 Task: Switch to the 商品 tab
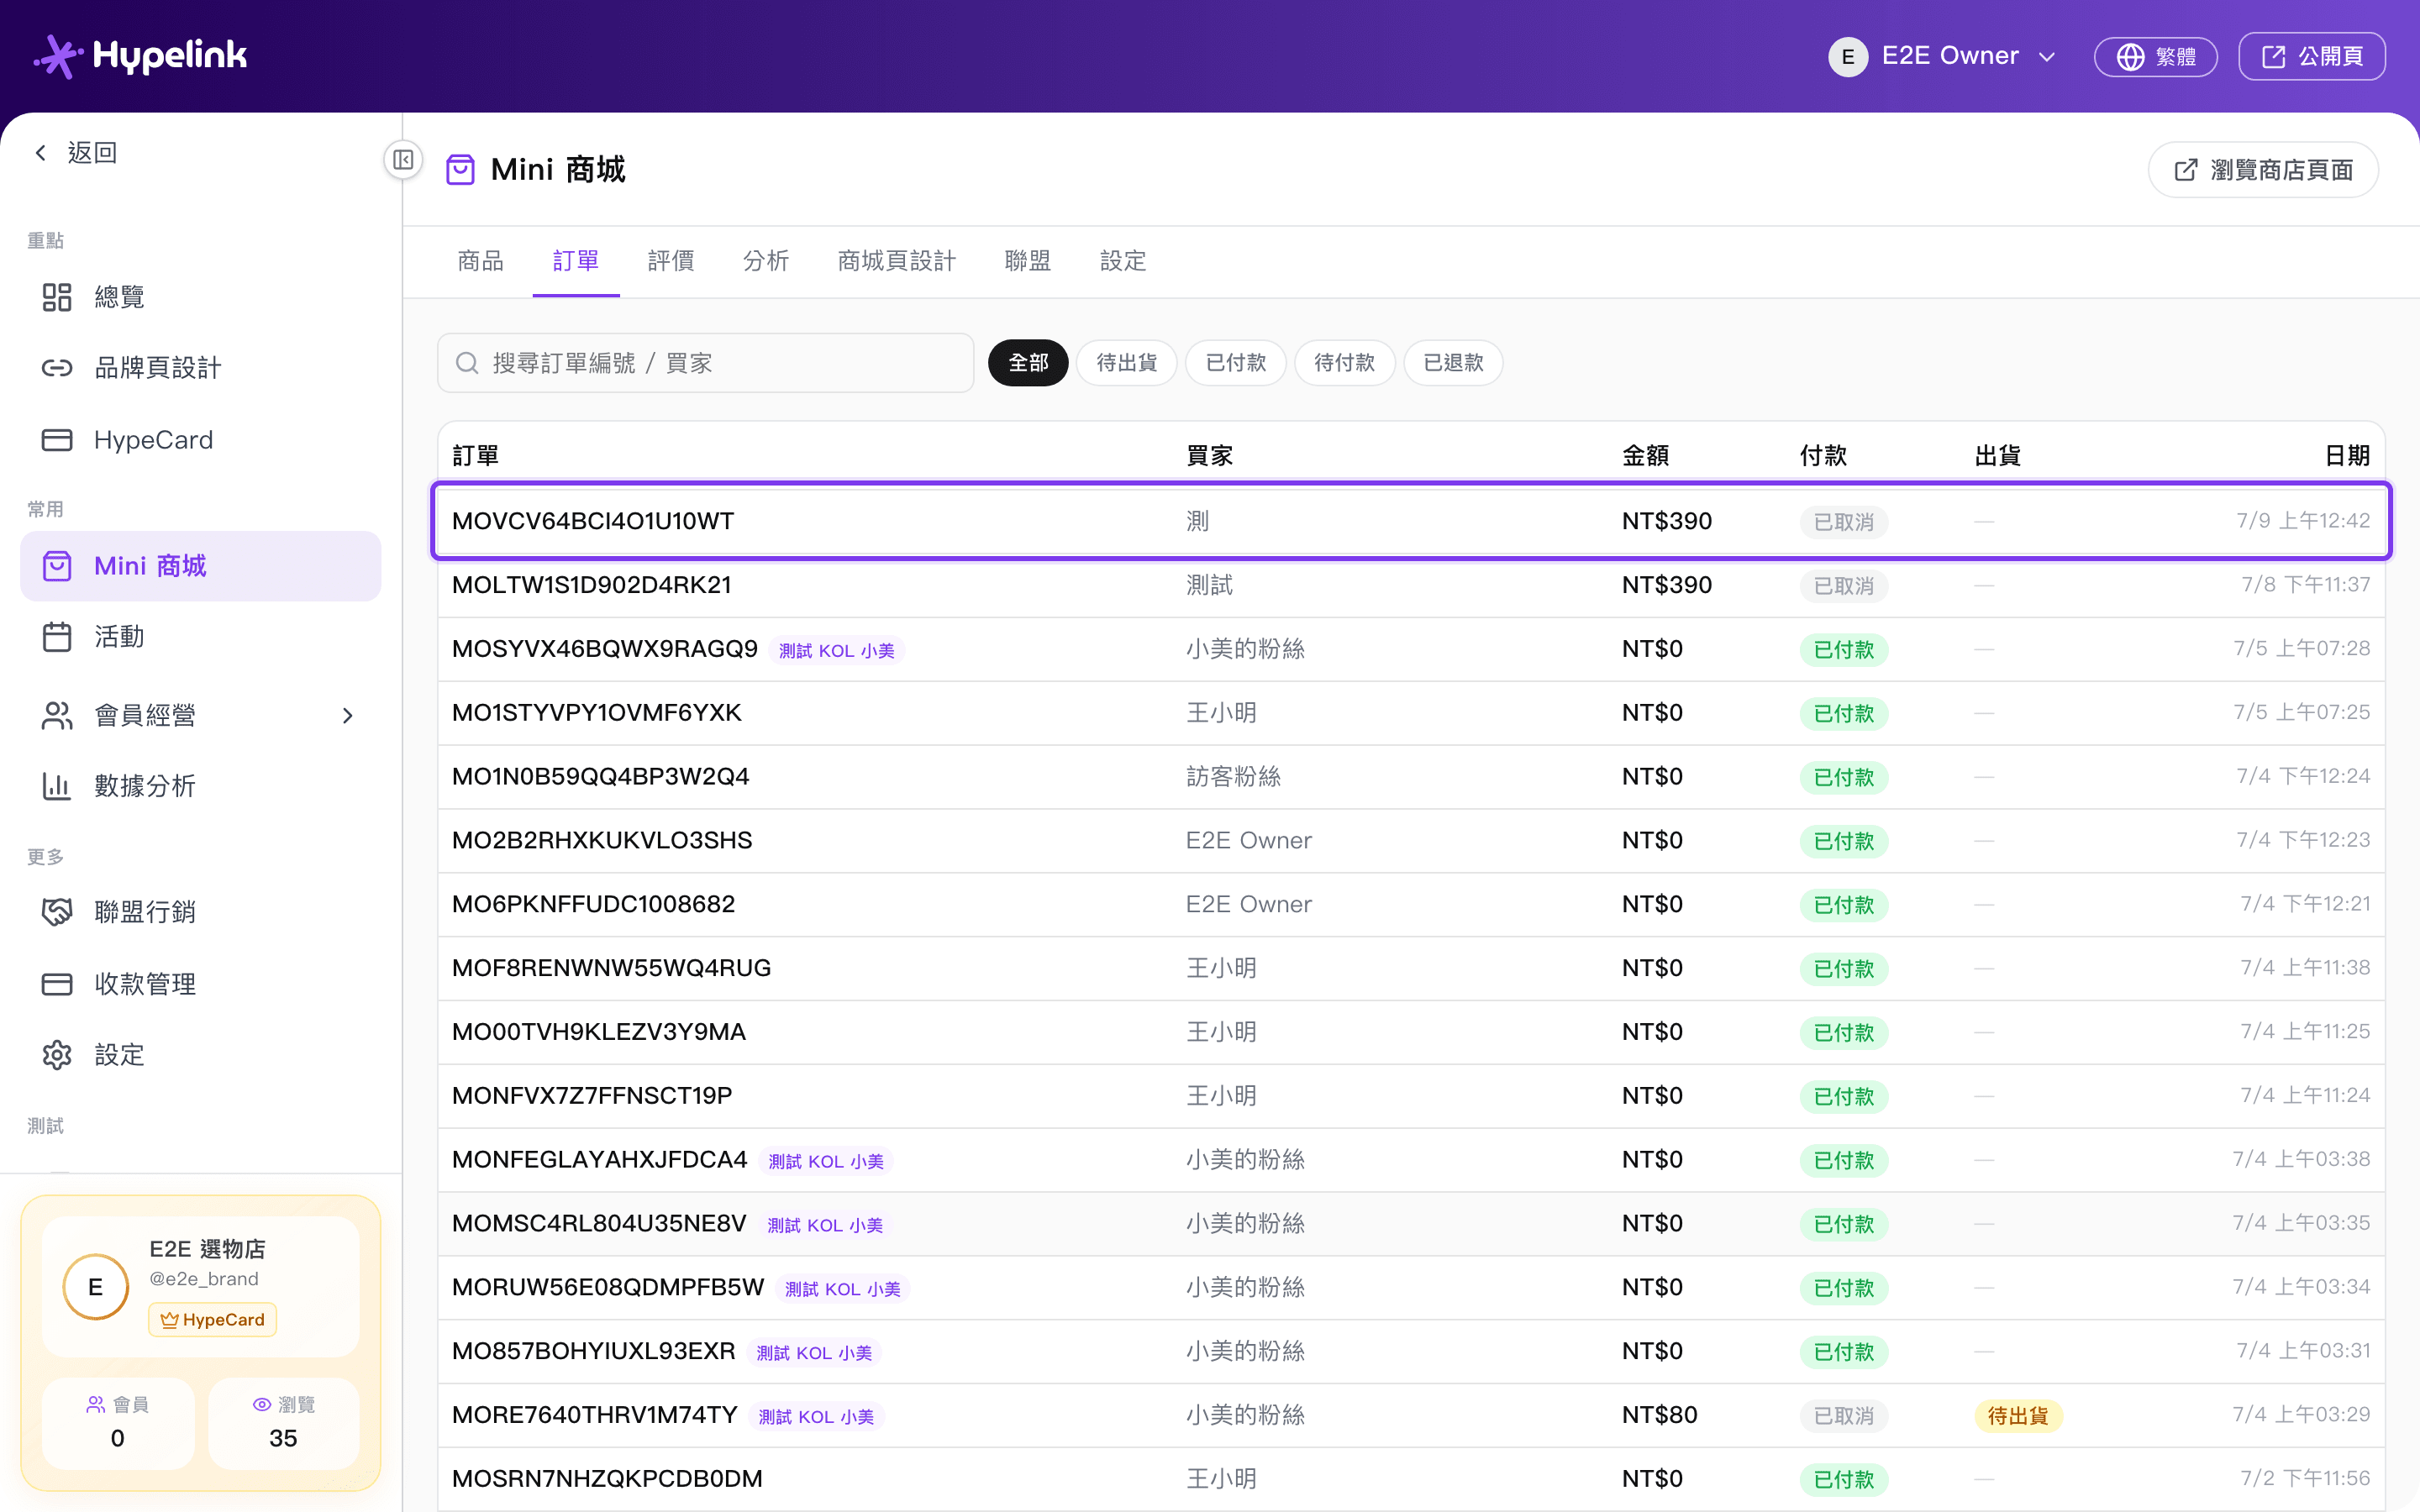(480, 261)
